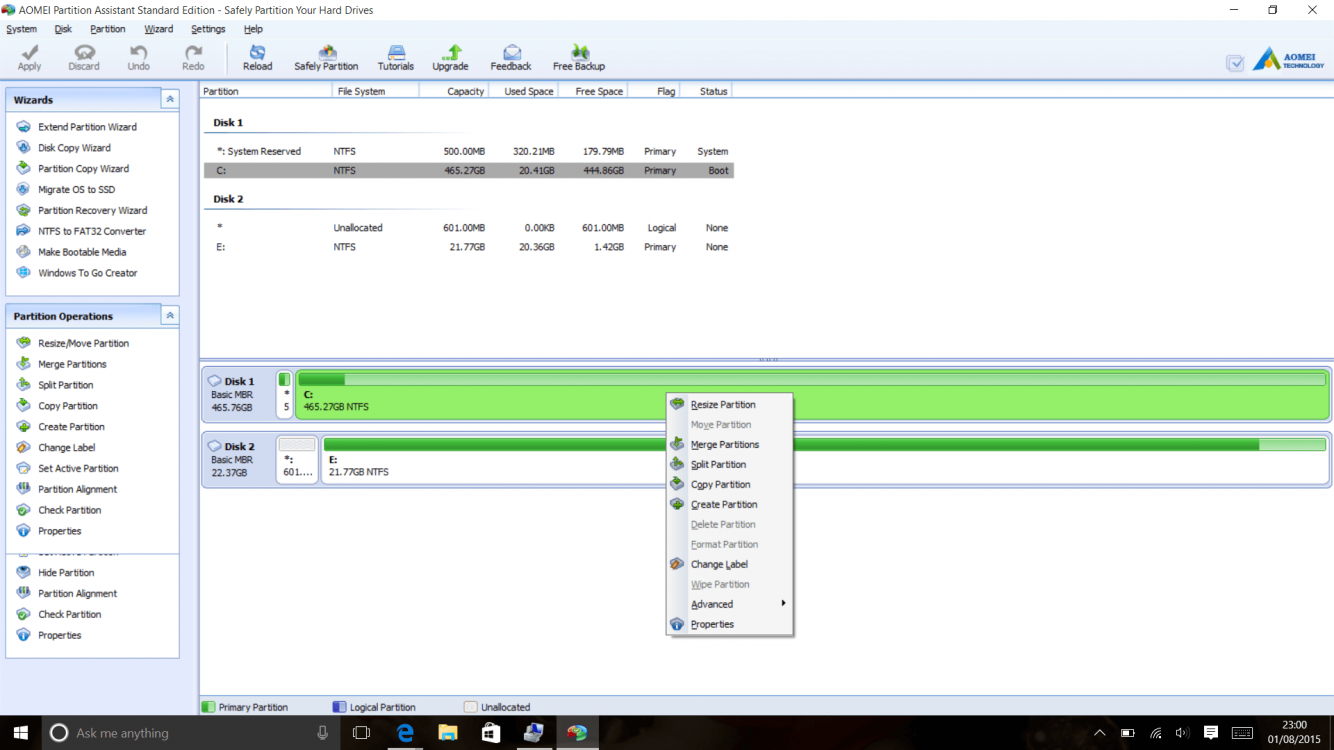Open the Wizard menu

[158, 29]
